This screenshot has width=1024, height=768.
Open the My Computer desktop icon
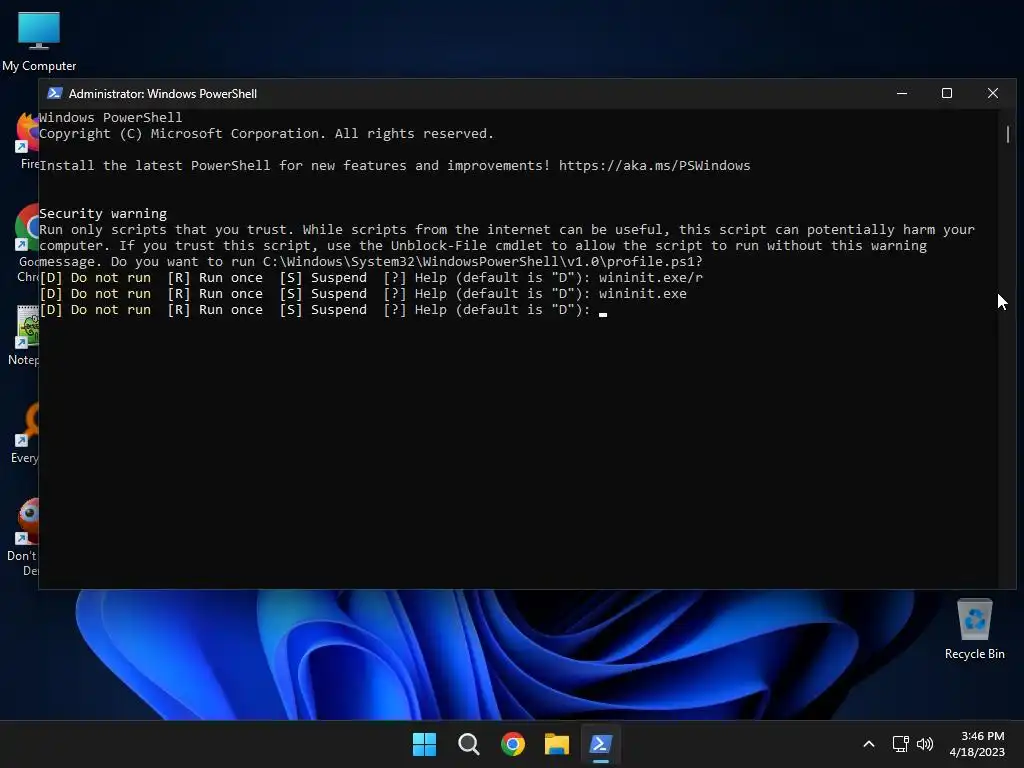point(39,40)
